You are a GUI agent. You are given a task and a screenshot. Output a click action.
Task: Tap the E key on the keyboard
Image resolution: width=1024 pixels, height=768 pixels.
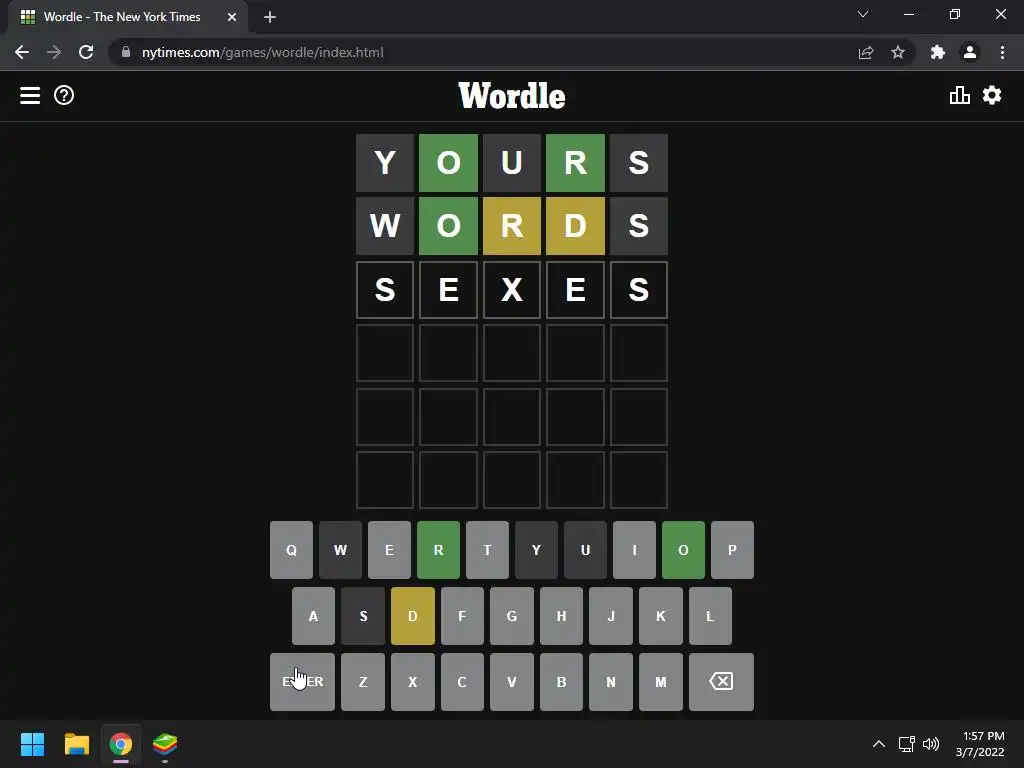389,550
